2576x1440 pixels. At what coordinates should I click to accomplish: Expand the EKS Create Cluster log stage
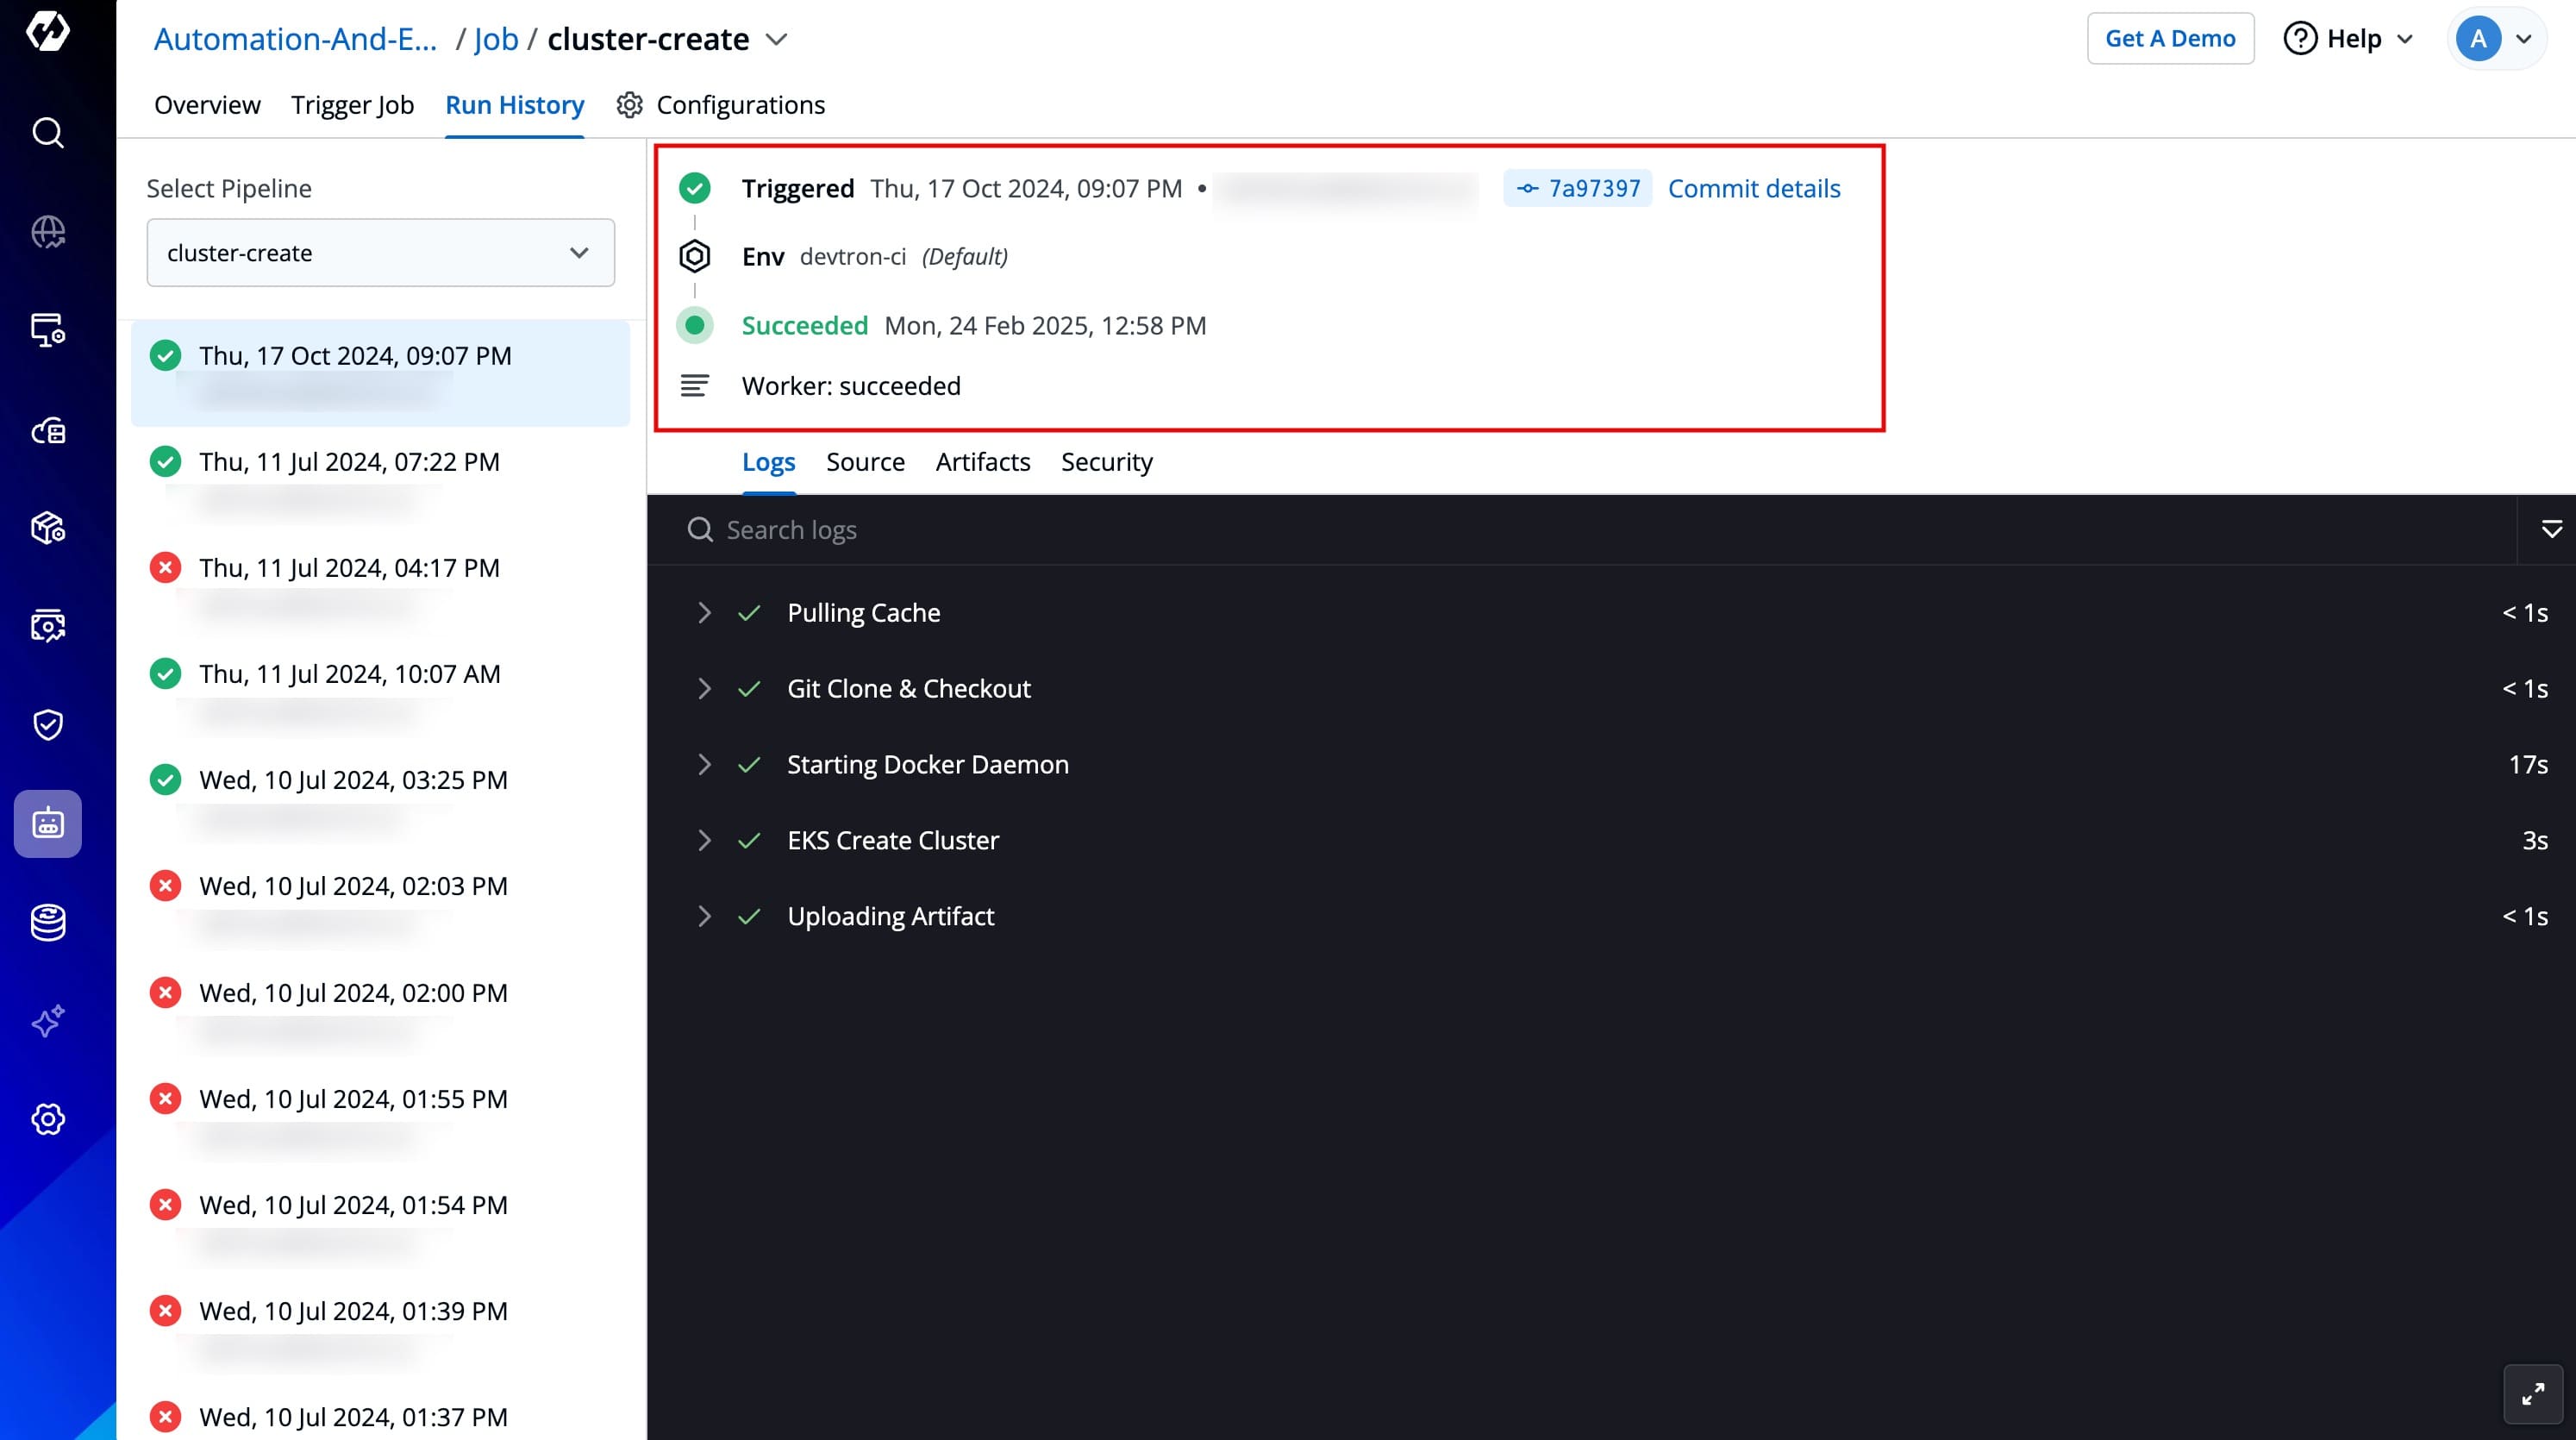[x=704, y=840]
